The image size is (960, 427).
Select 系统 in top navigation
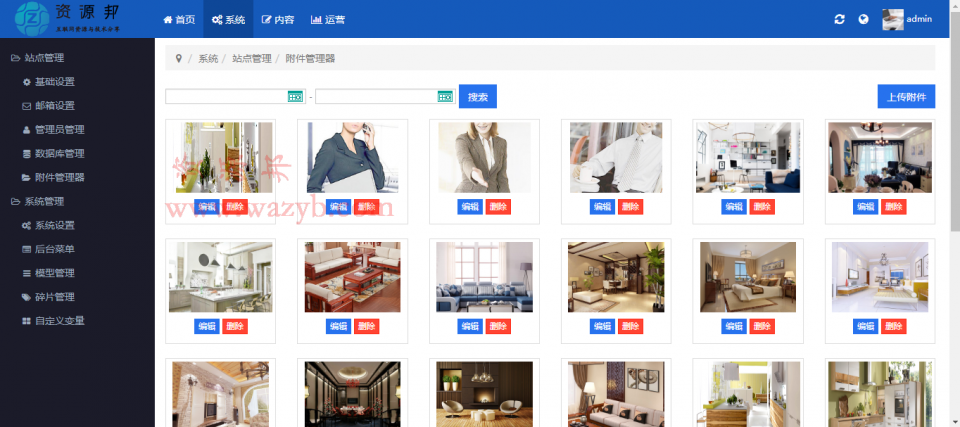228,20
